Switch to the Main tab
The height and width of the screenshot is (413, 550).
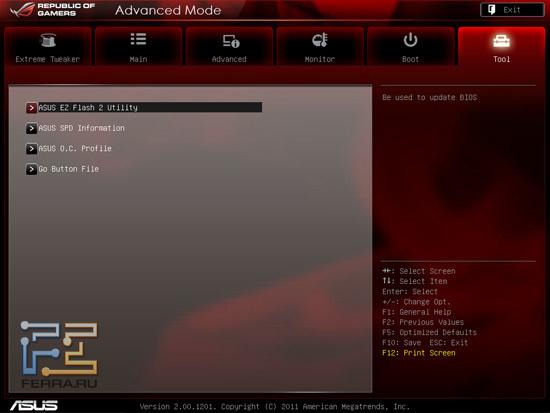[x=139, y=46]
